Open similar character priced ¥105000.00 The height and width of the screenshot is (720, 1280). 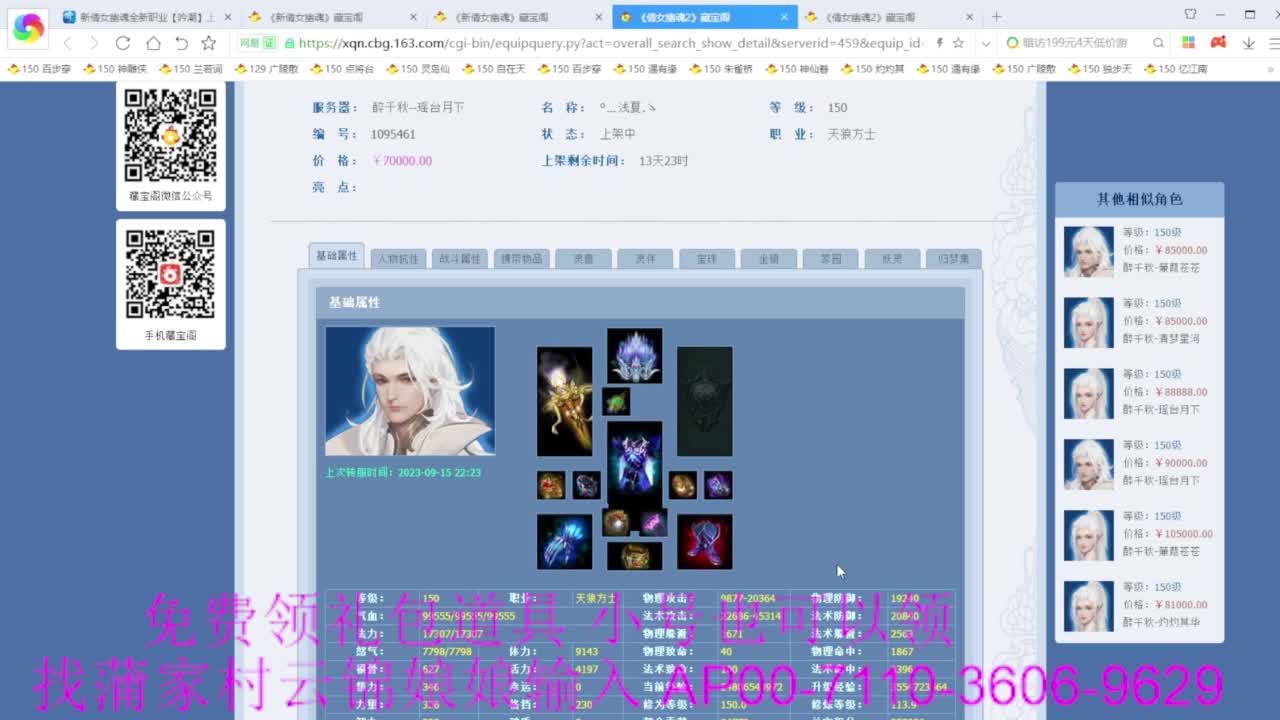[x=1139, y=534]
